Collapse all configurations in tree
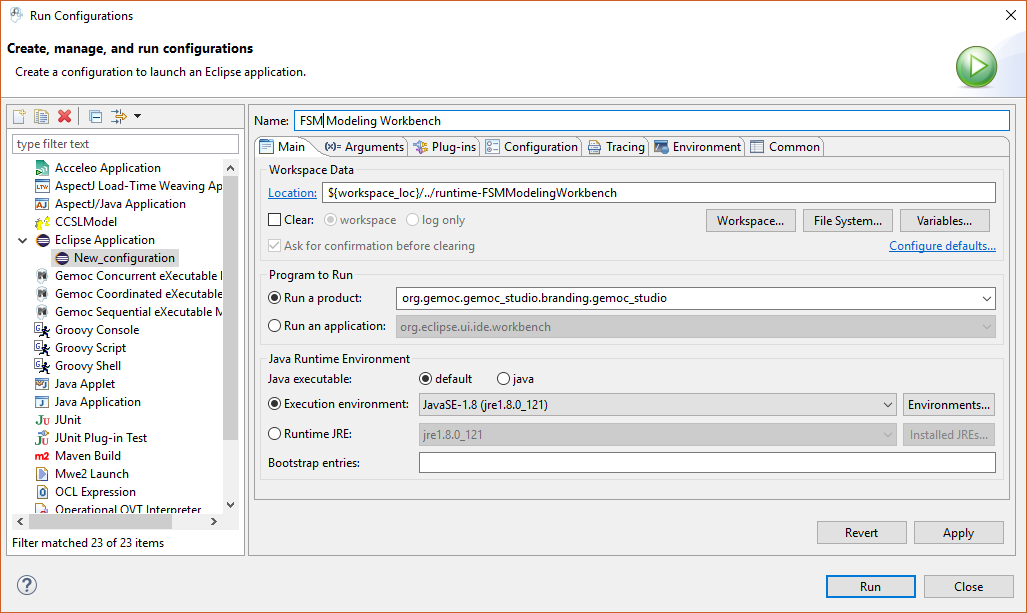The height and width of the screenshot is (613, 1027). tap(96, 117)
